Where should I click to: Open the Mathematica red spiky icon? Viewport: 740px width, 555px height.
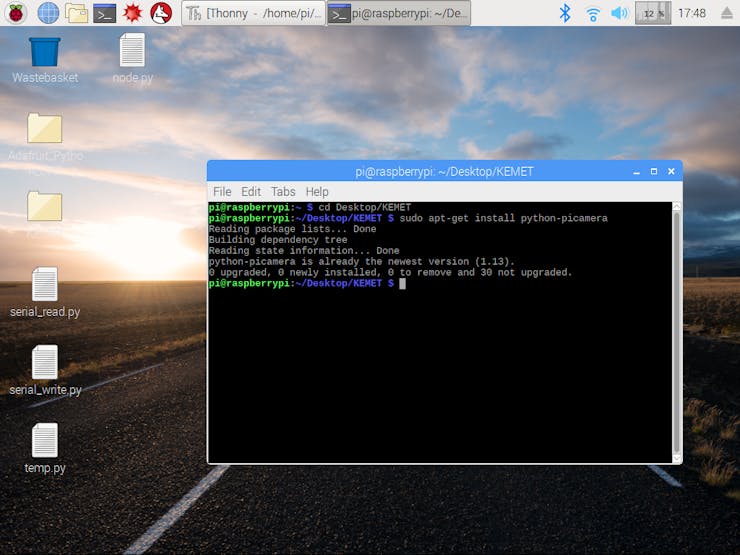[x=133, y=13]
